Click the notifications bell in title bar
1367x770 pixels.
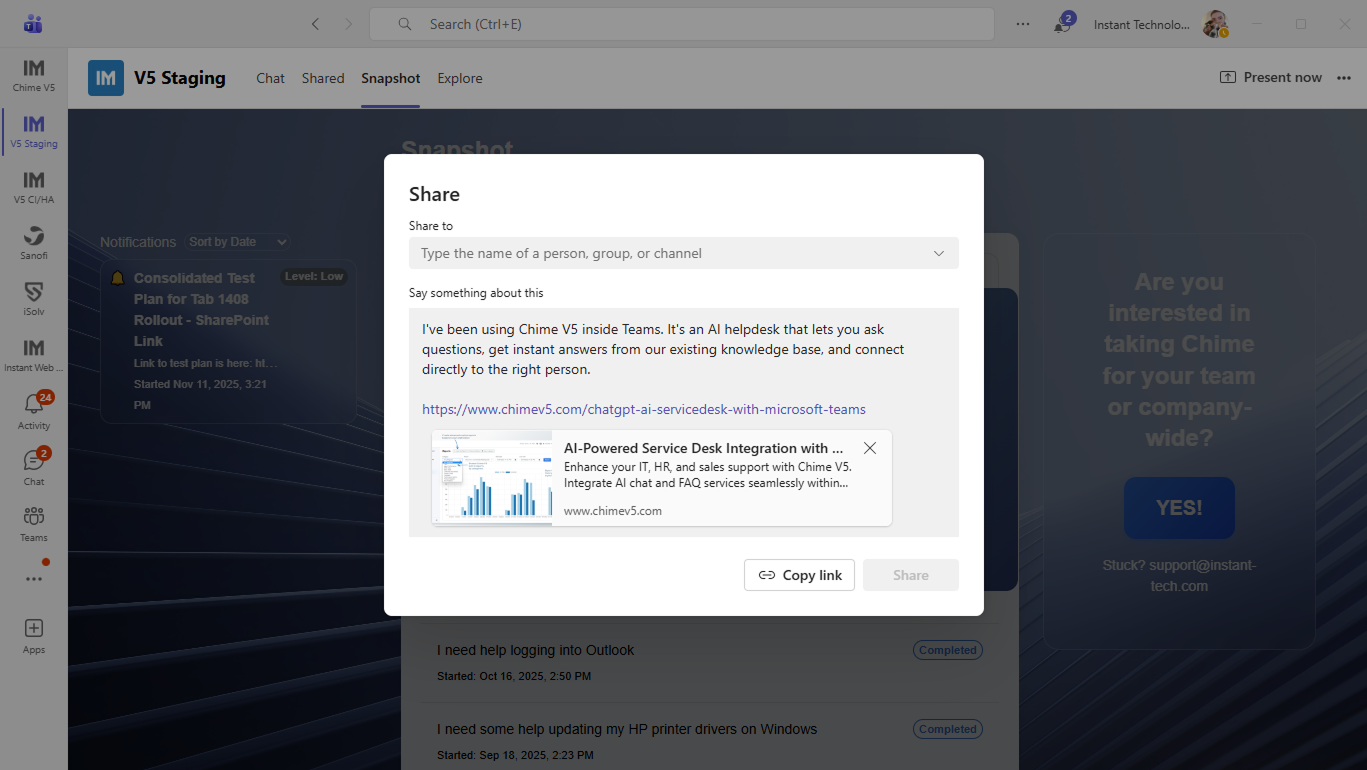click(1061, 25)
